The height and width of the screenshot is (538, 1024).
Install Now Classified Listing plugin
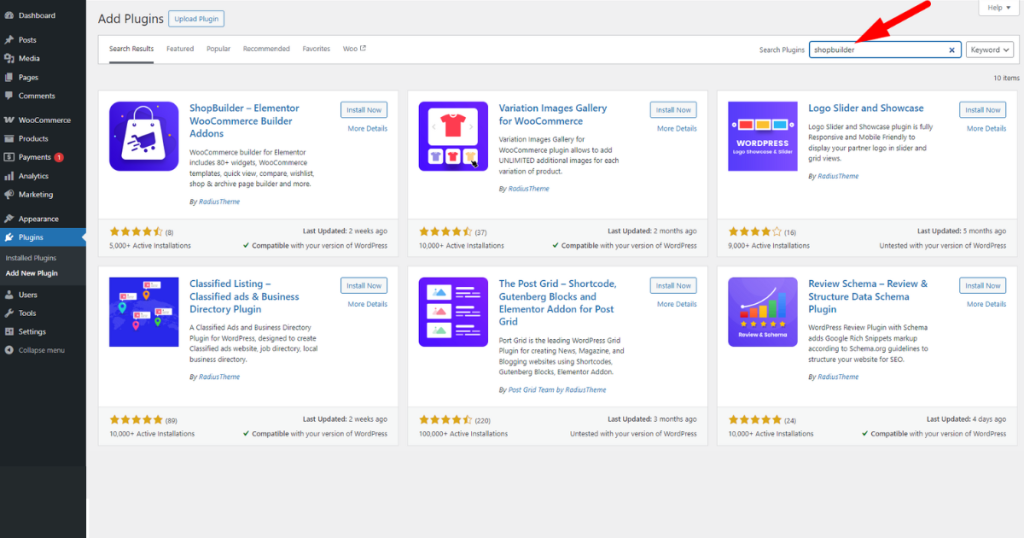click(x=364, y=285)
